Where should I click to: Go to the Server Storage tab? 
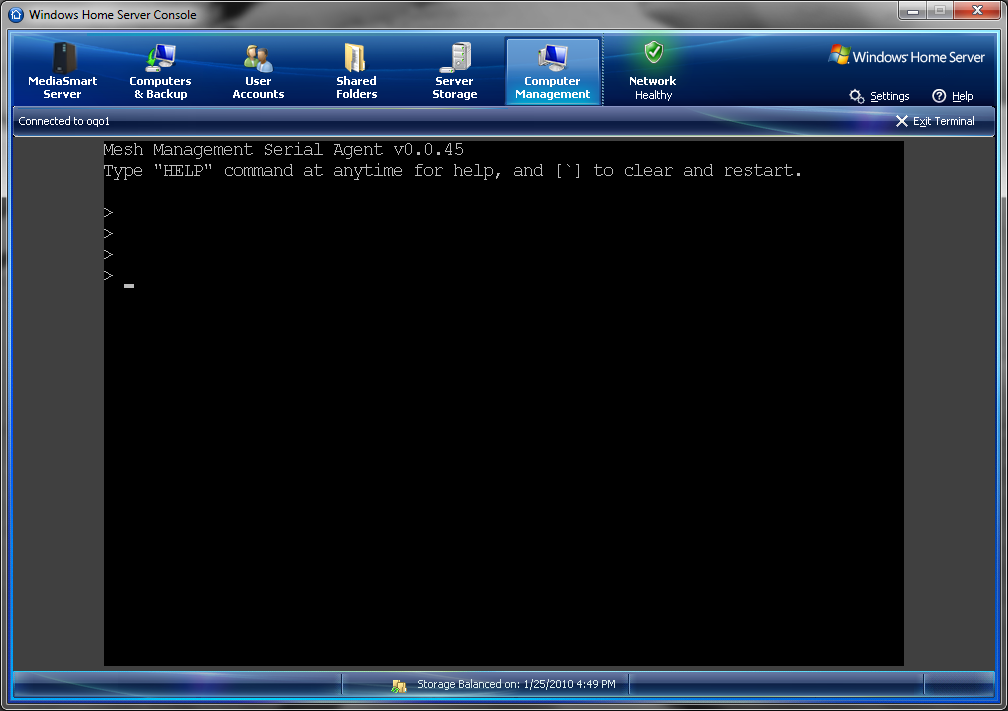(454, 71)
